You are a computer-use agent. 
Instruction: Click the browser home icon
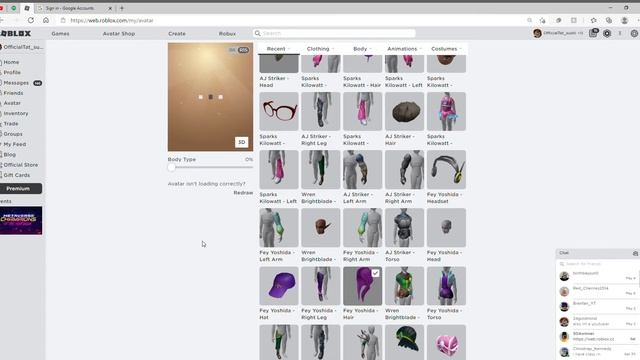(x=46, y=20)
